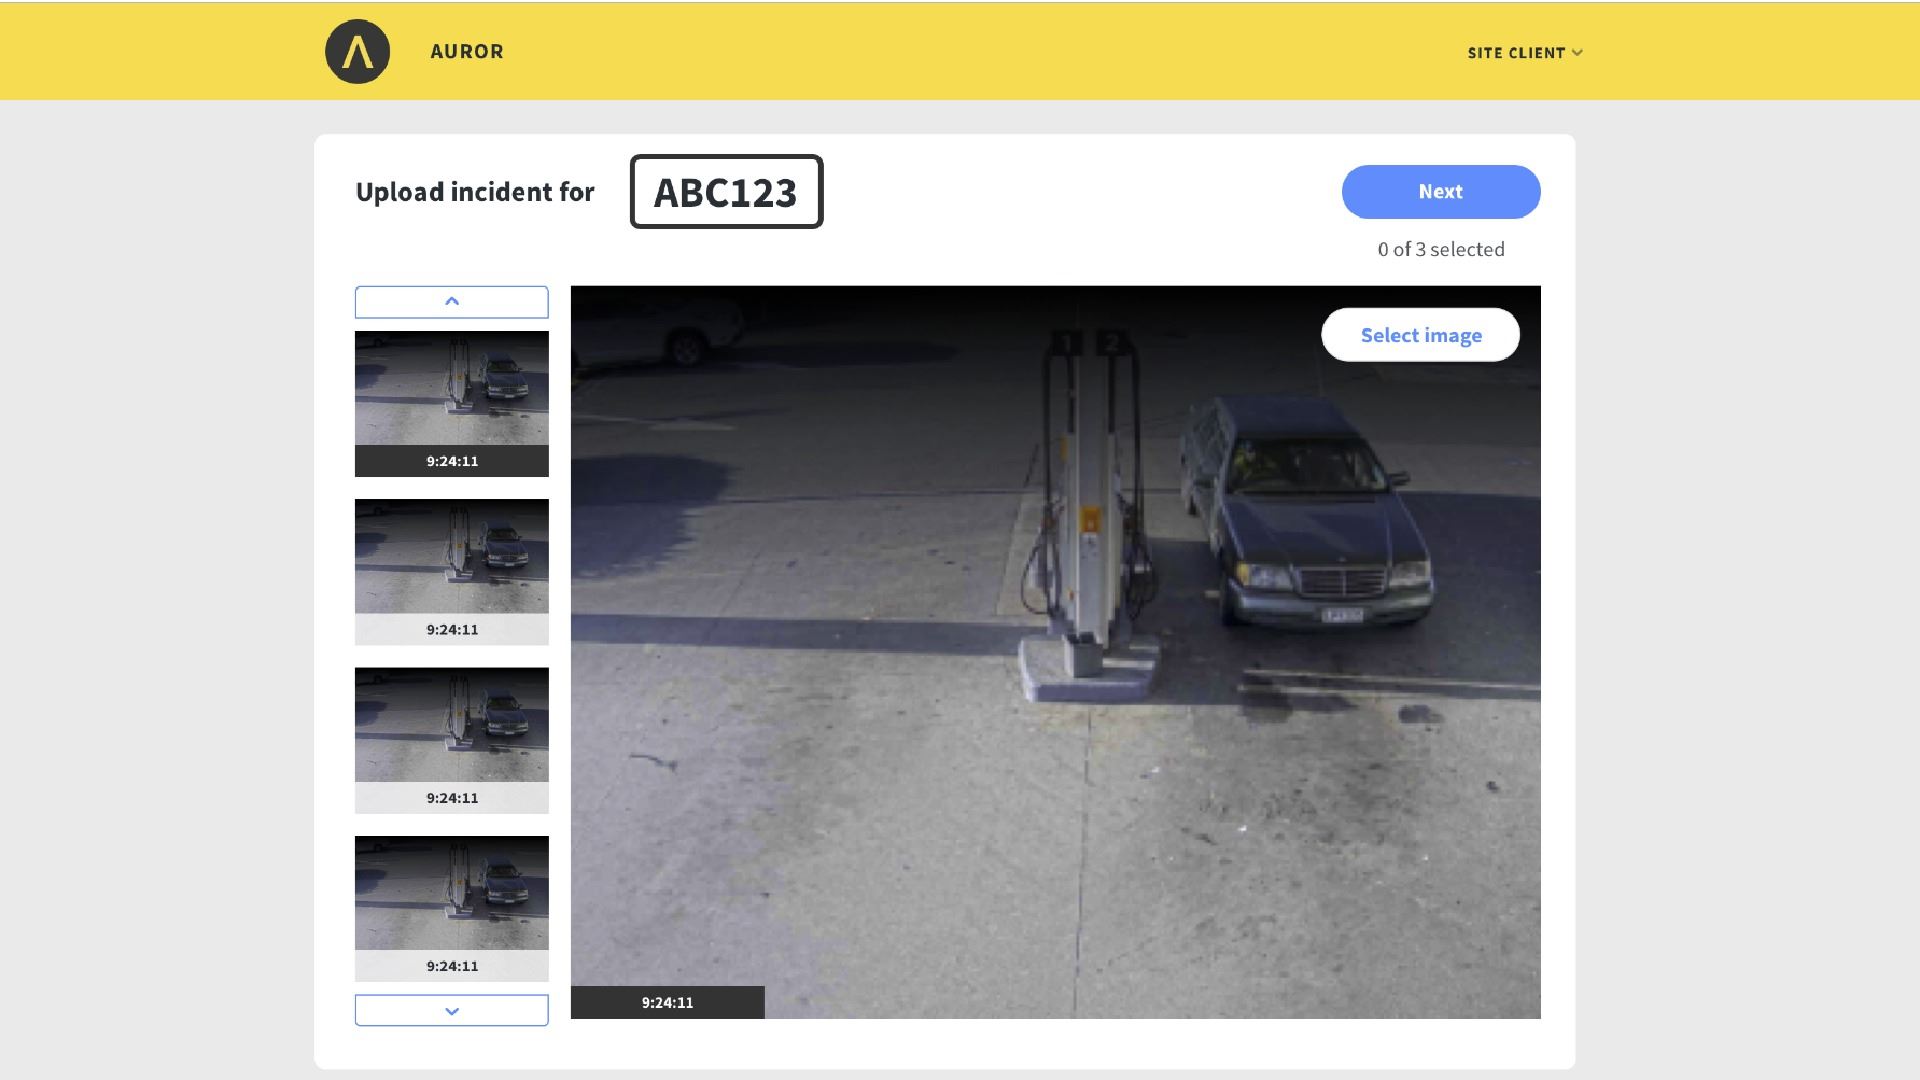Image resolution: width=1920 pixels, height=1080 pixels.
Task: Expand the SITE CLIENT dropdown
Action: pyautogui.click(x=1525, y=53)
